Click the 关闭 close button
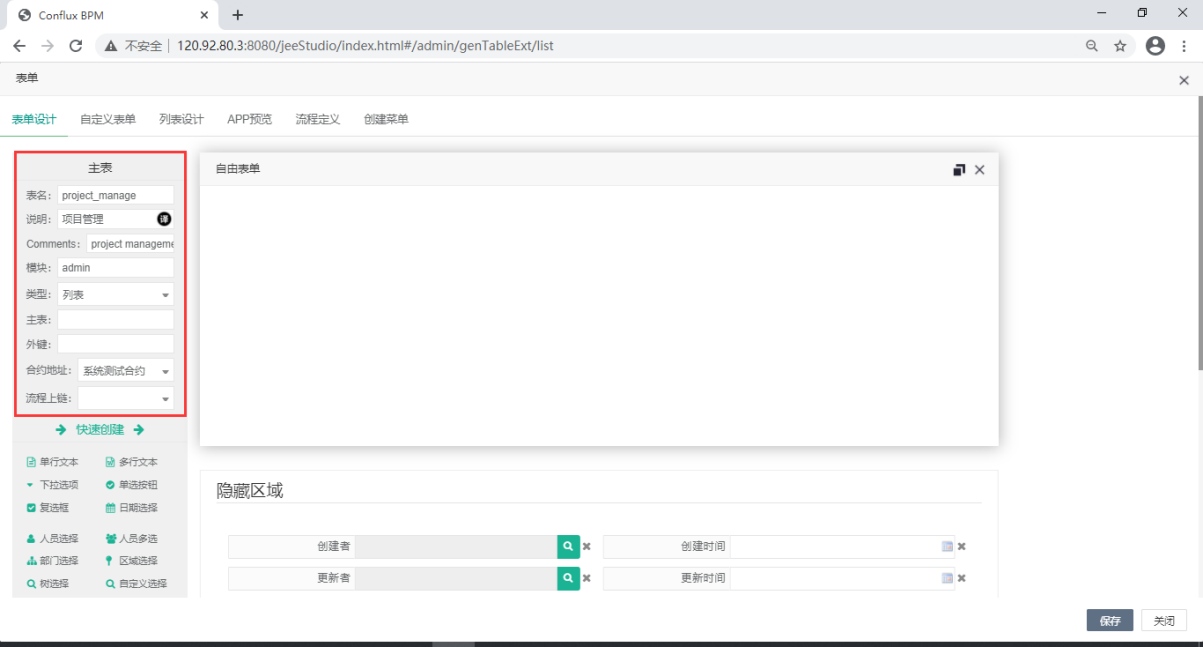This screenshot has width=1203, height=647. [1164, 620]
